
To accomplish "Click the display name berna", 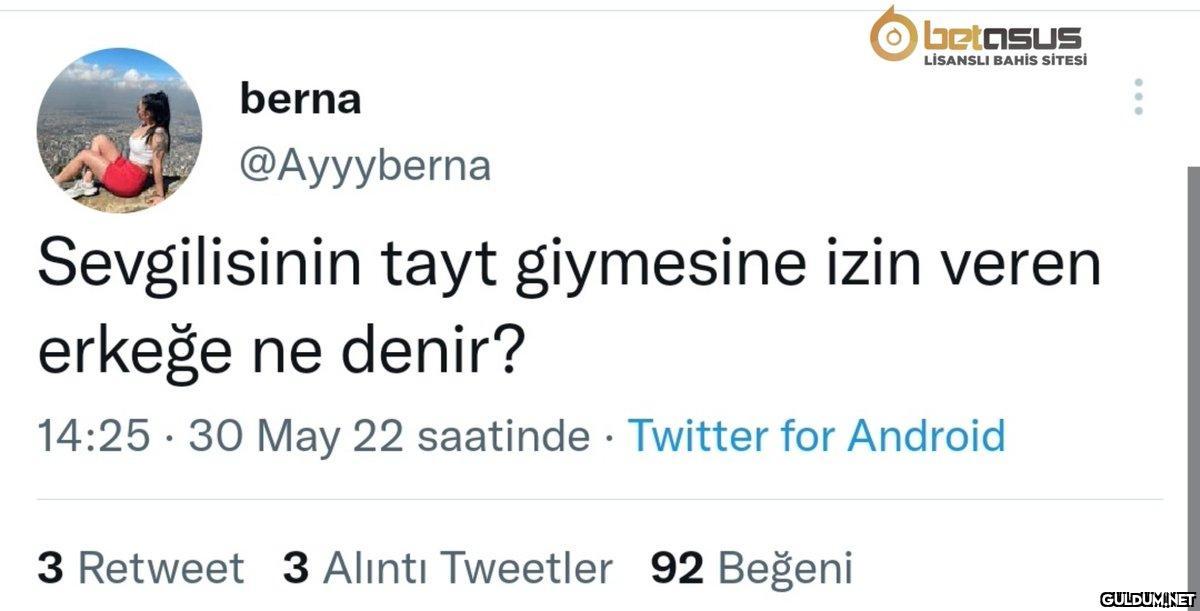I will point(300,99).
